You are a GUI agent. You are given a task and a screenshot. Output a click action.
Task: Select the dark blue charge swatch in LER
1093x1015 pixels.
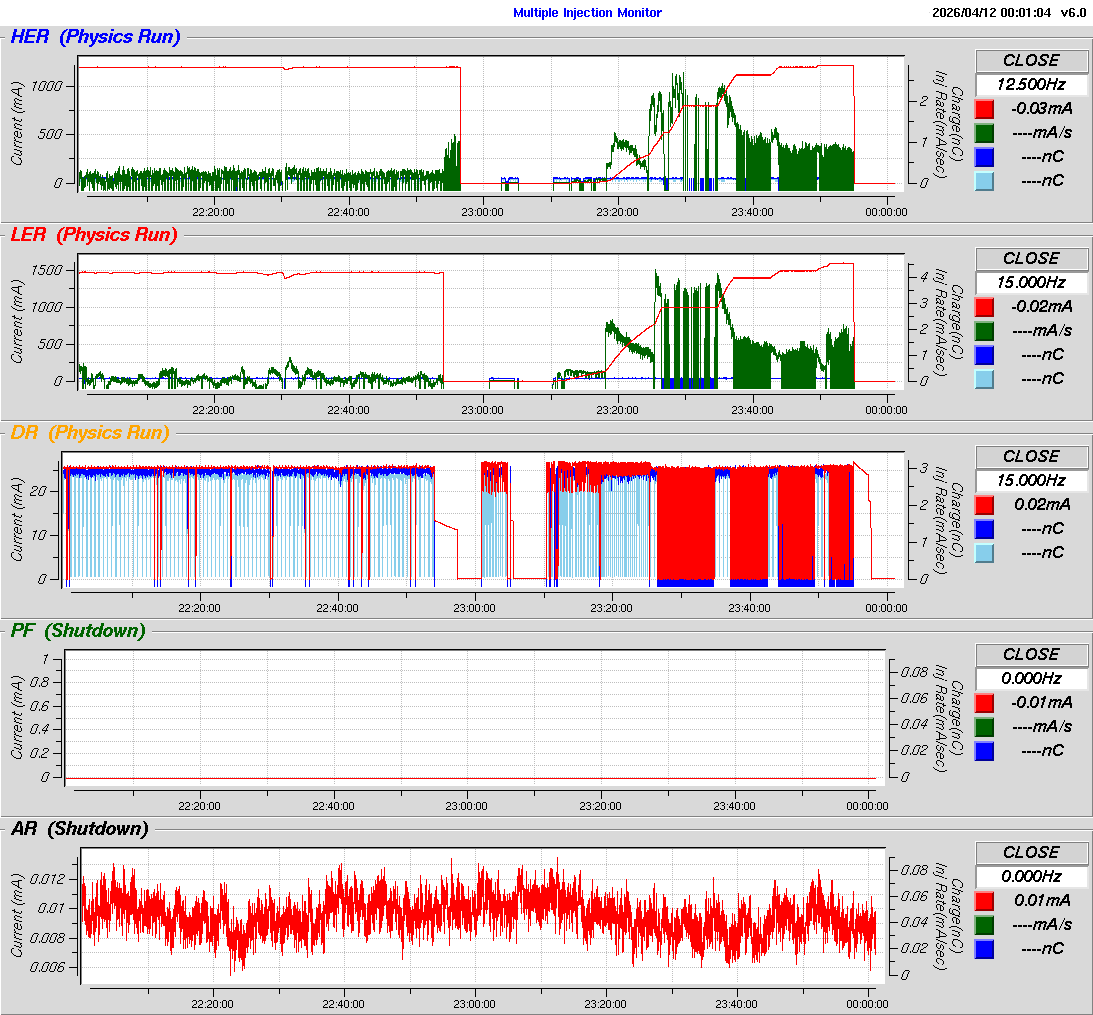click(x=984, y=355)
